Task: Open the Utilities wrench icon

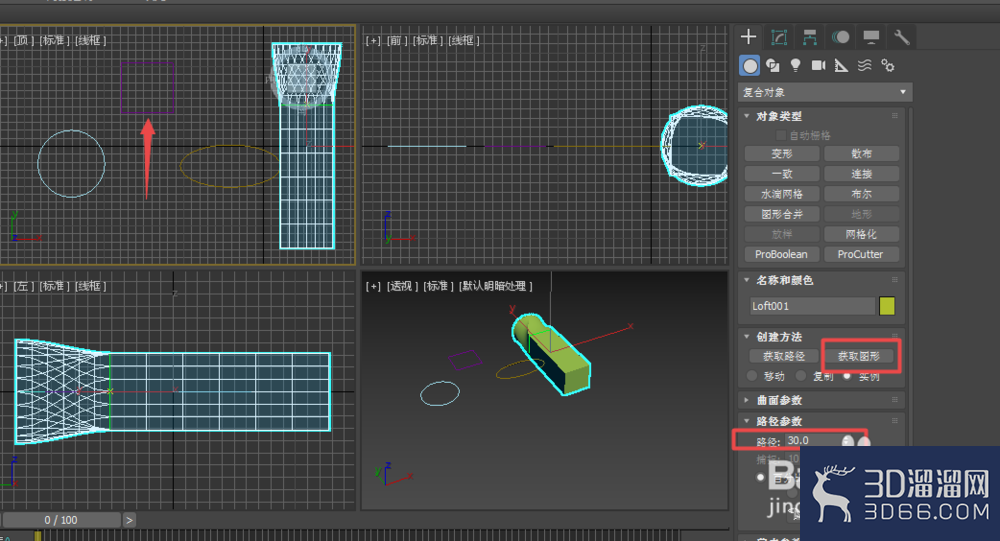Action: 902,37
